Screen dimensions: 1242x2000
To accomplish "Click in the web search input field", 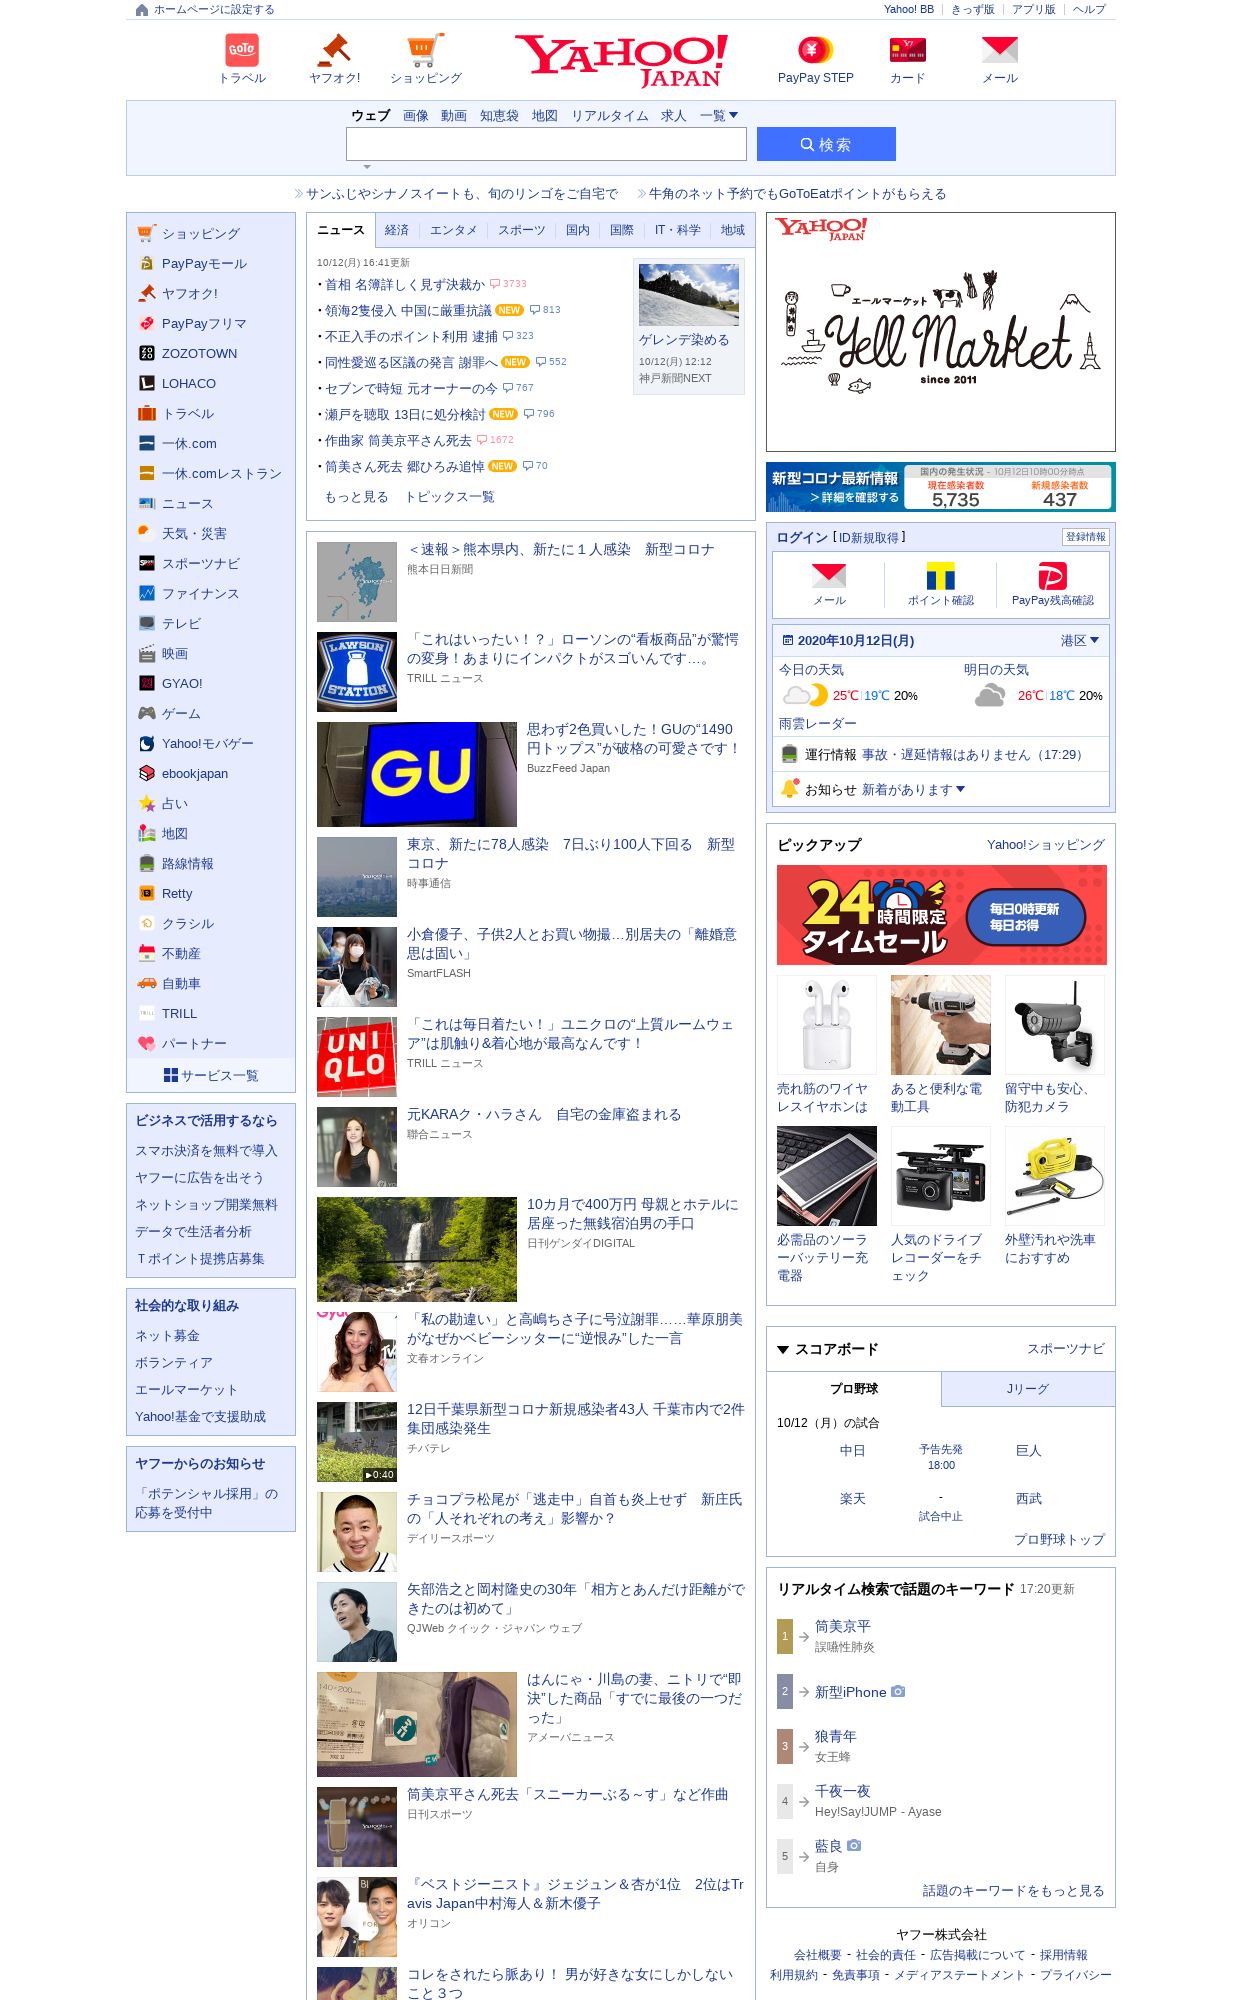I will [546, 144].
